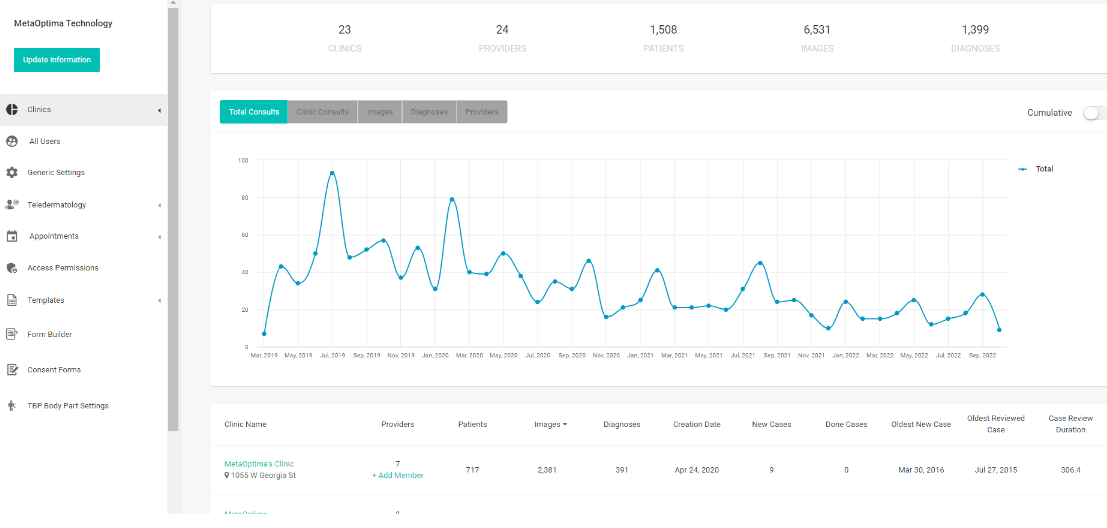Collapse the Clinics menu arrow

point(160,110)
